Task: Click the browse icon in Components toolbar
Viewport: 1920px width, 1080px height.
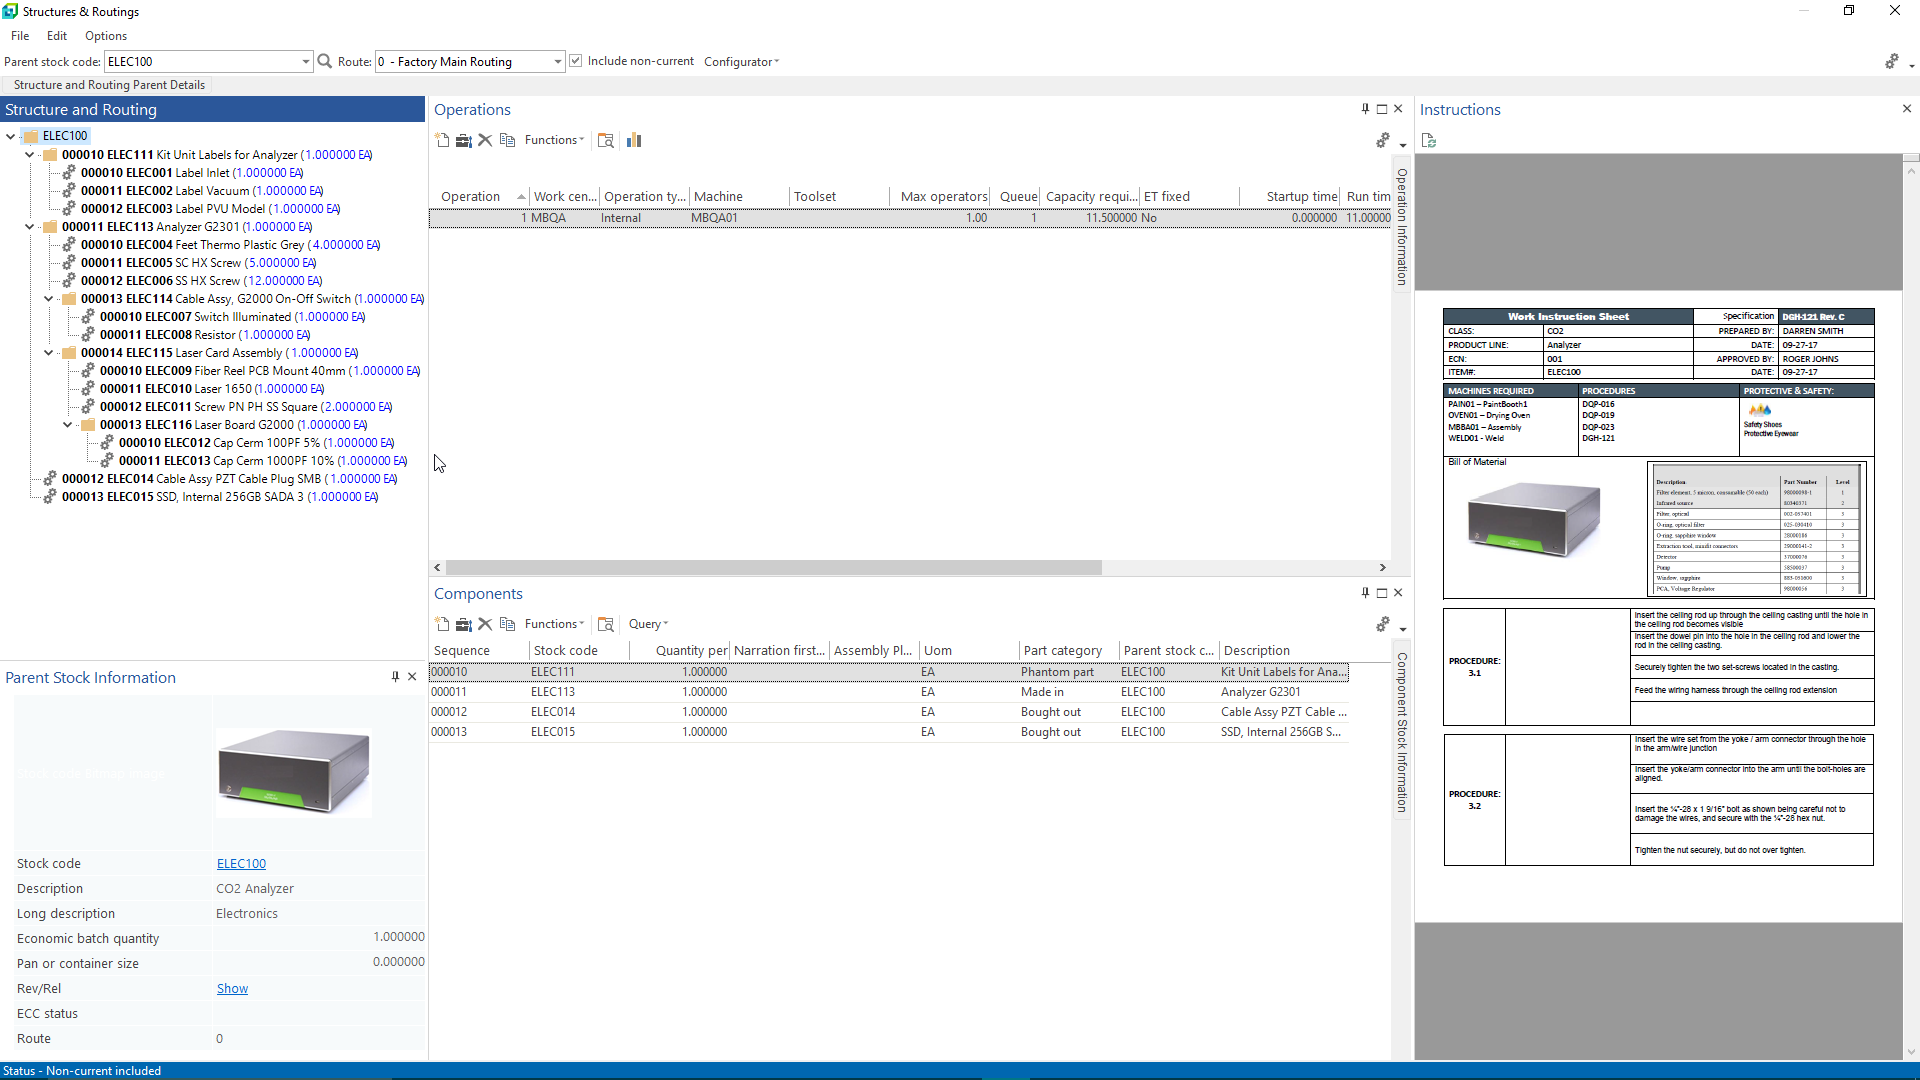Action: [605, 624]
